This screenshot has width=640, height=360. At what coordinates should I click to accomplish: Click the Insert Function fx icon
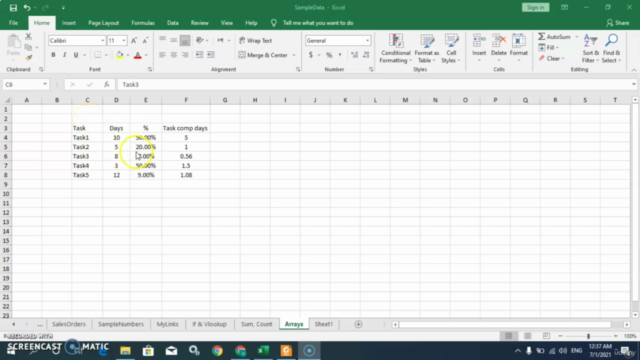(x=107, y=84)
